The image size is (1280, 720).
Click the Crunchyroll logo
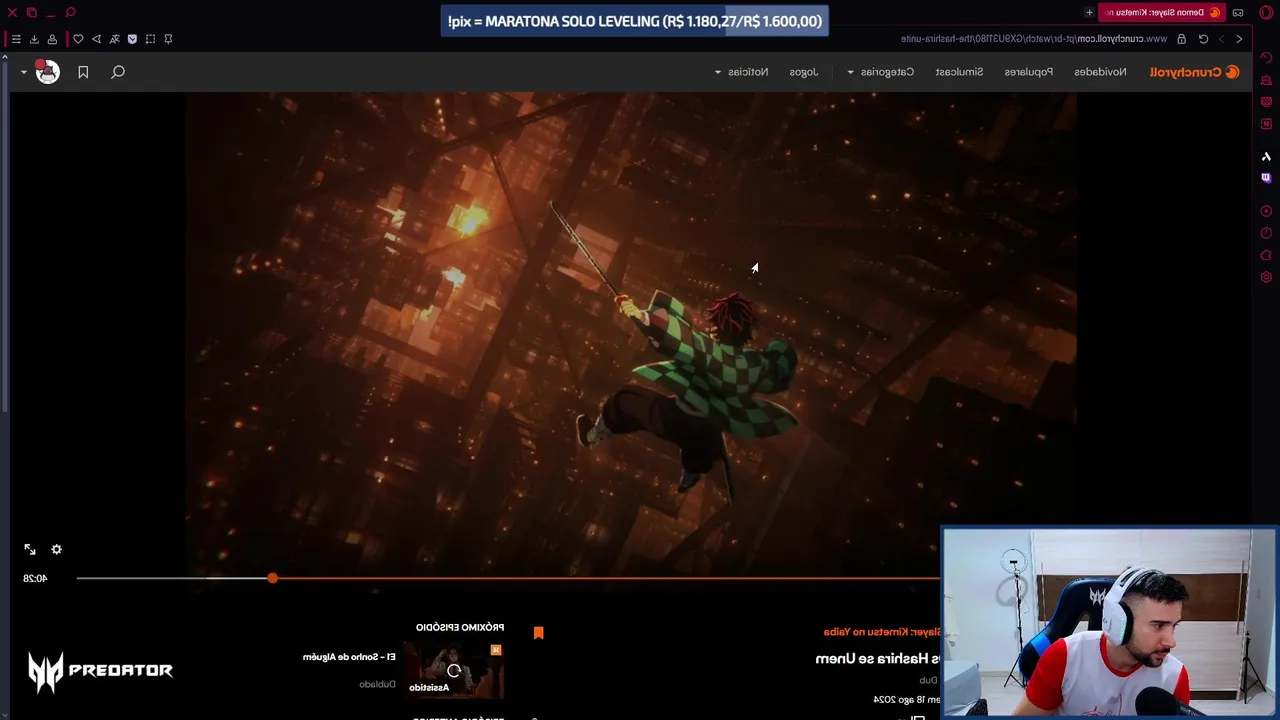tap(1195, 72)
